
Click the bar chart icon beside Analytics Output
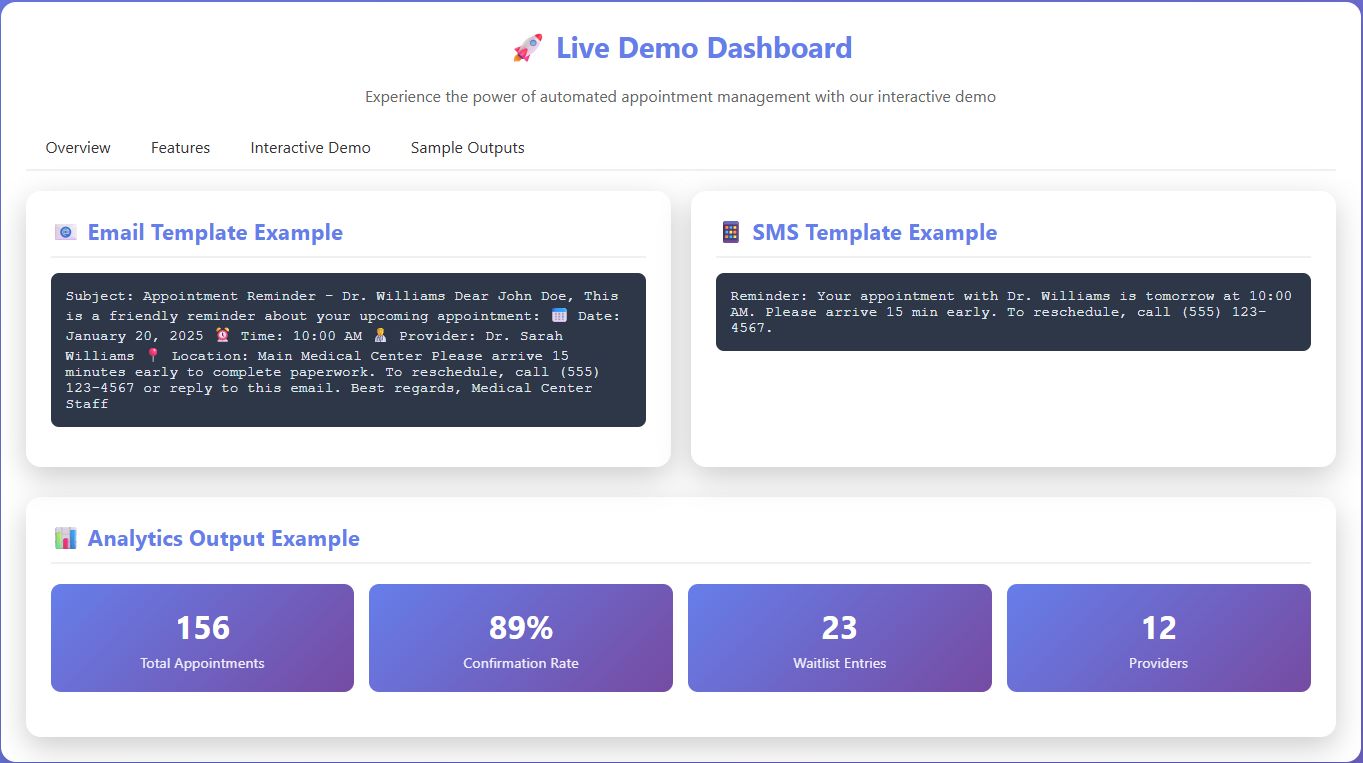[x=65, y=539]
